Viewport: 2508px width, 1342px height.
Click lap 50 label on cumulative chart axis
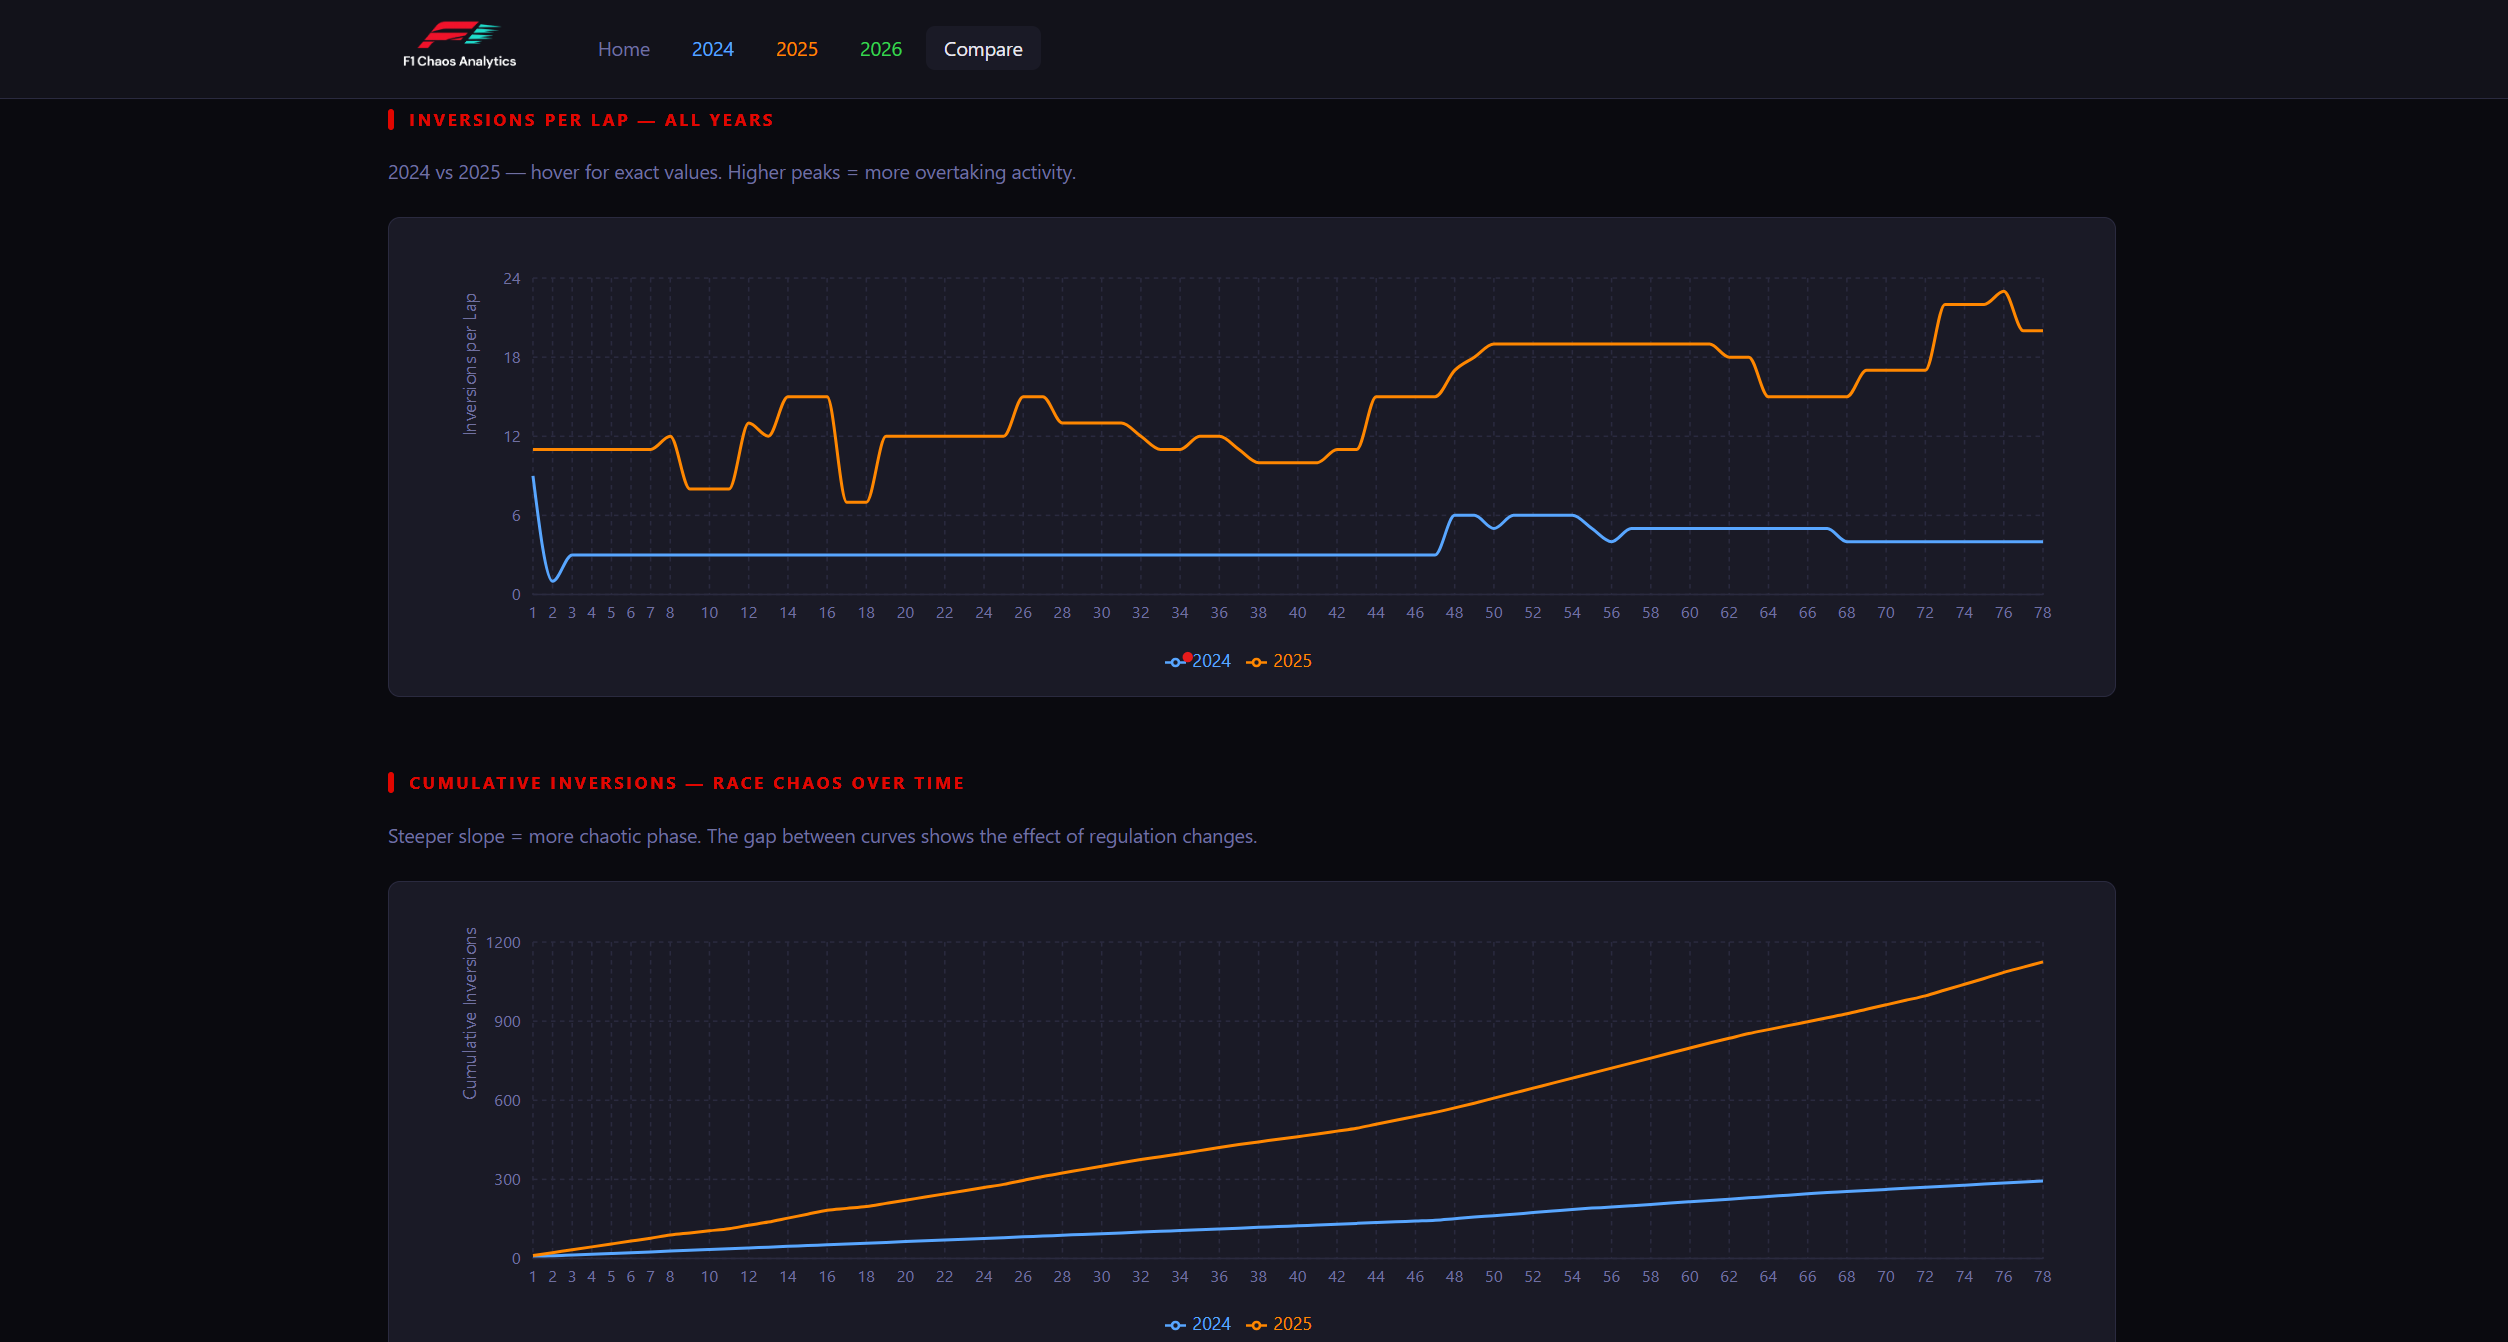[1493, 1277]
